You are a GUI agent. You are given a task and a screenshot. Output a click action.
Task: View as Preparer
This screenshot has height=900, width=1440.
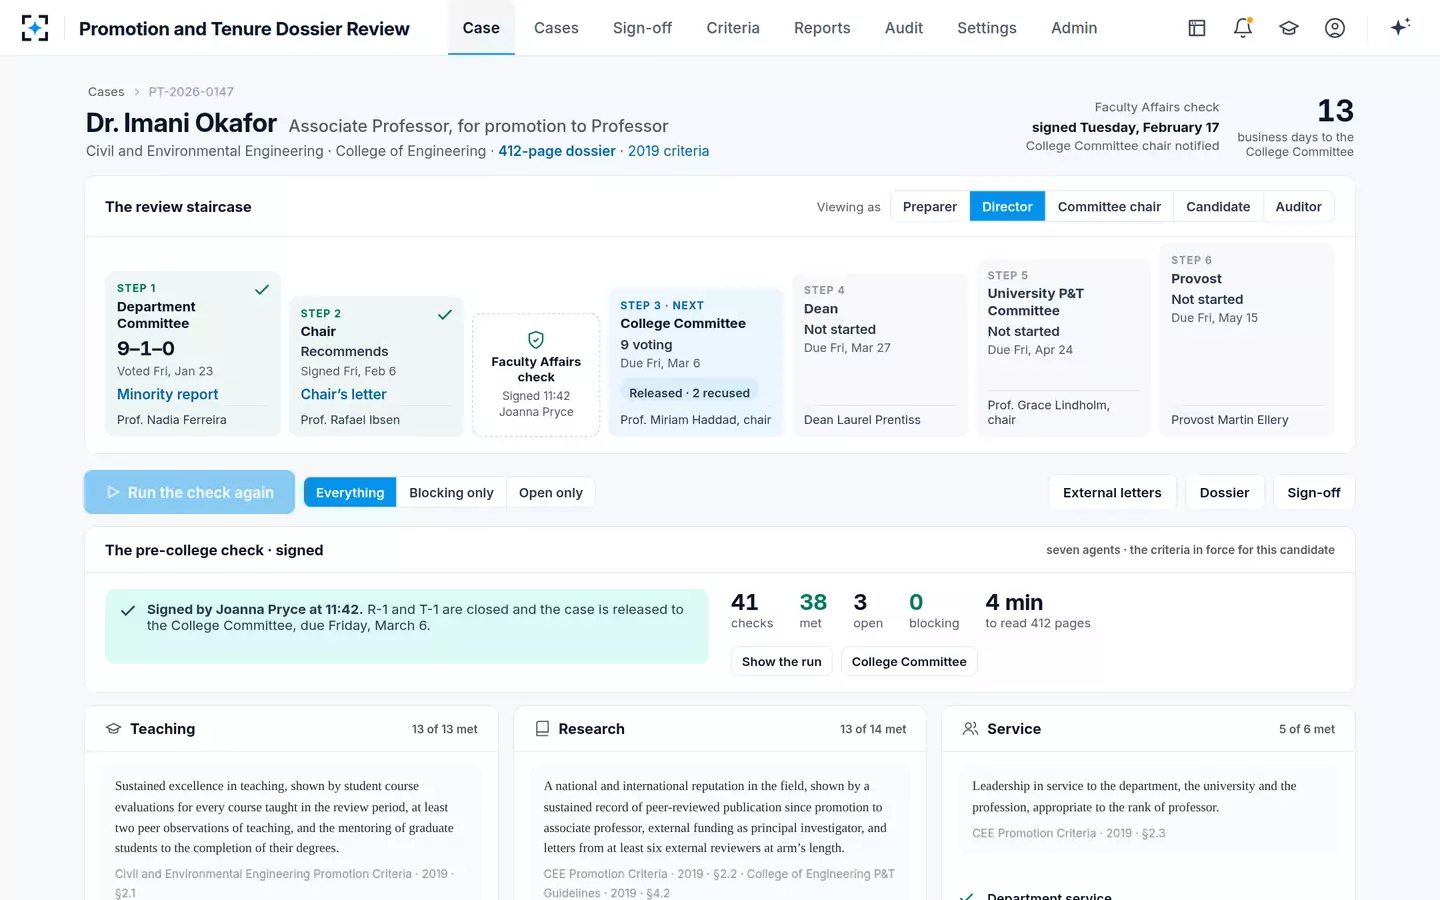pos(930,207)
